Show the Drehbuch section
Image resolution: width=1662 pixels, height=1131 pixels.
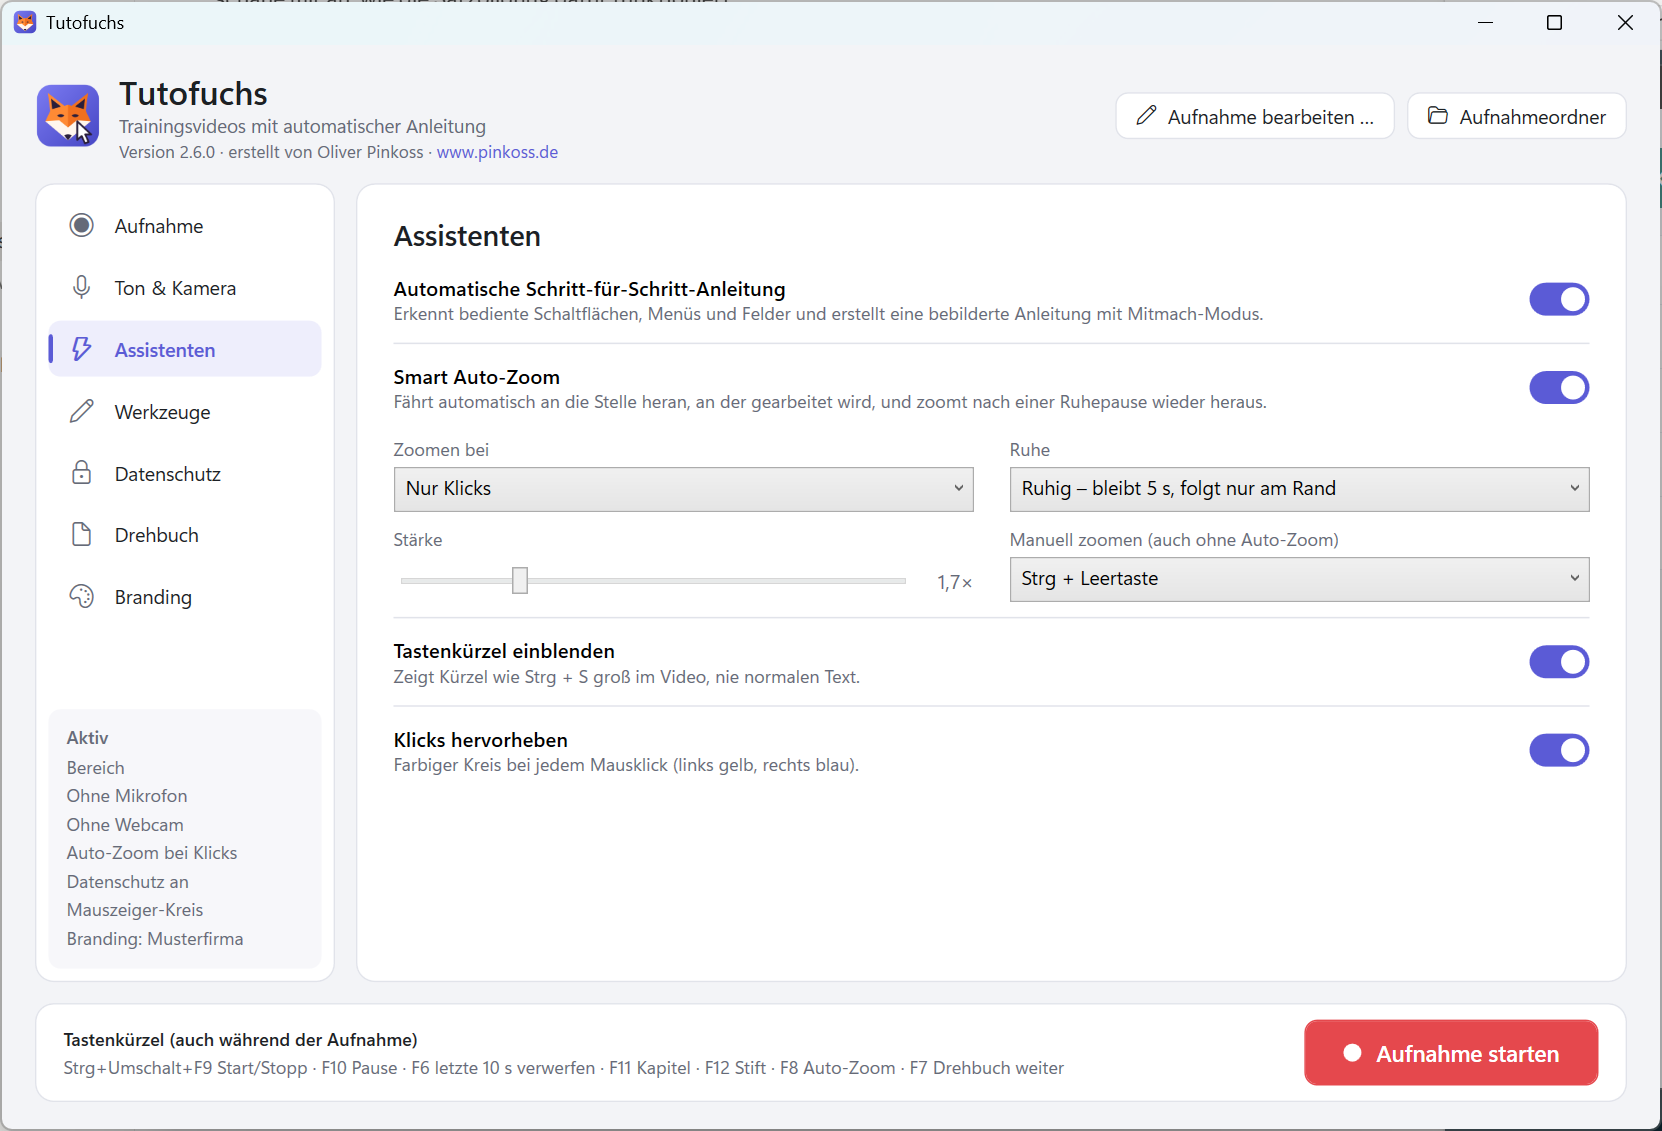click(x=185, y=535)
